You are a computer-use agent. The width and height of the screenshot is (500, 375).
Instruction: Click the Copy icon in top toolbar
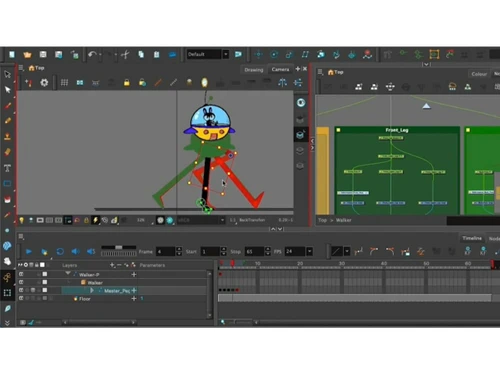click(141, 55)
